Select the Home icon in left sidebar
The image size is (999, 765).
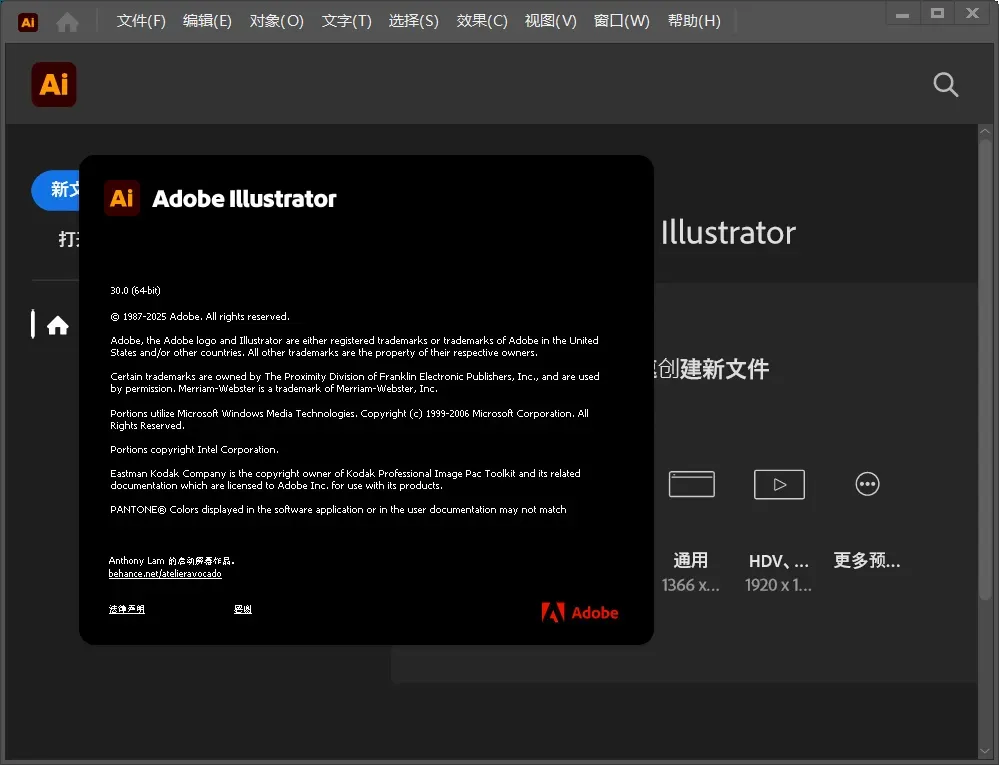coord(57,325)
